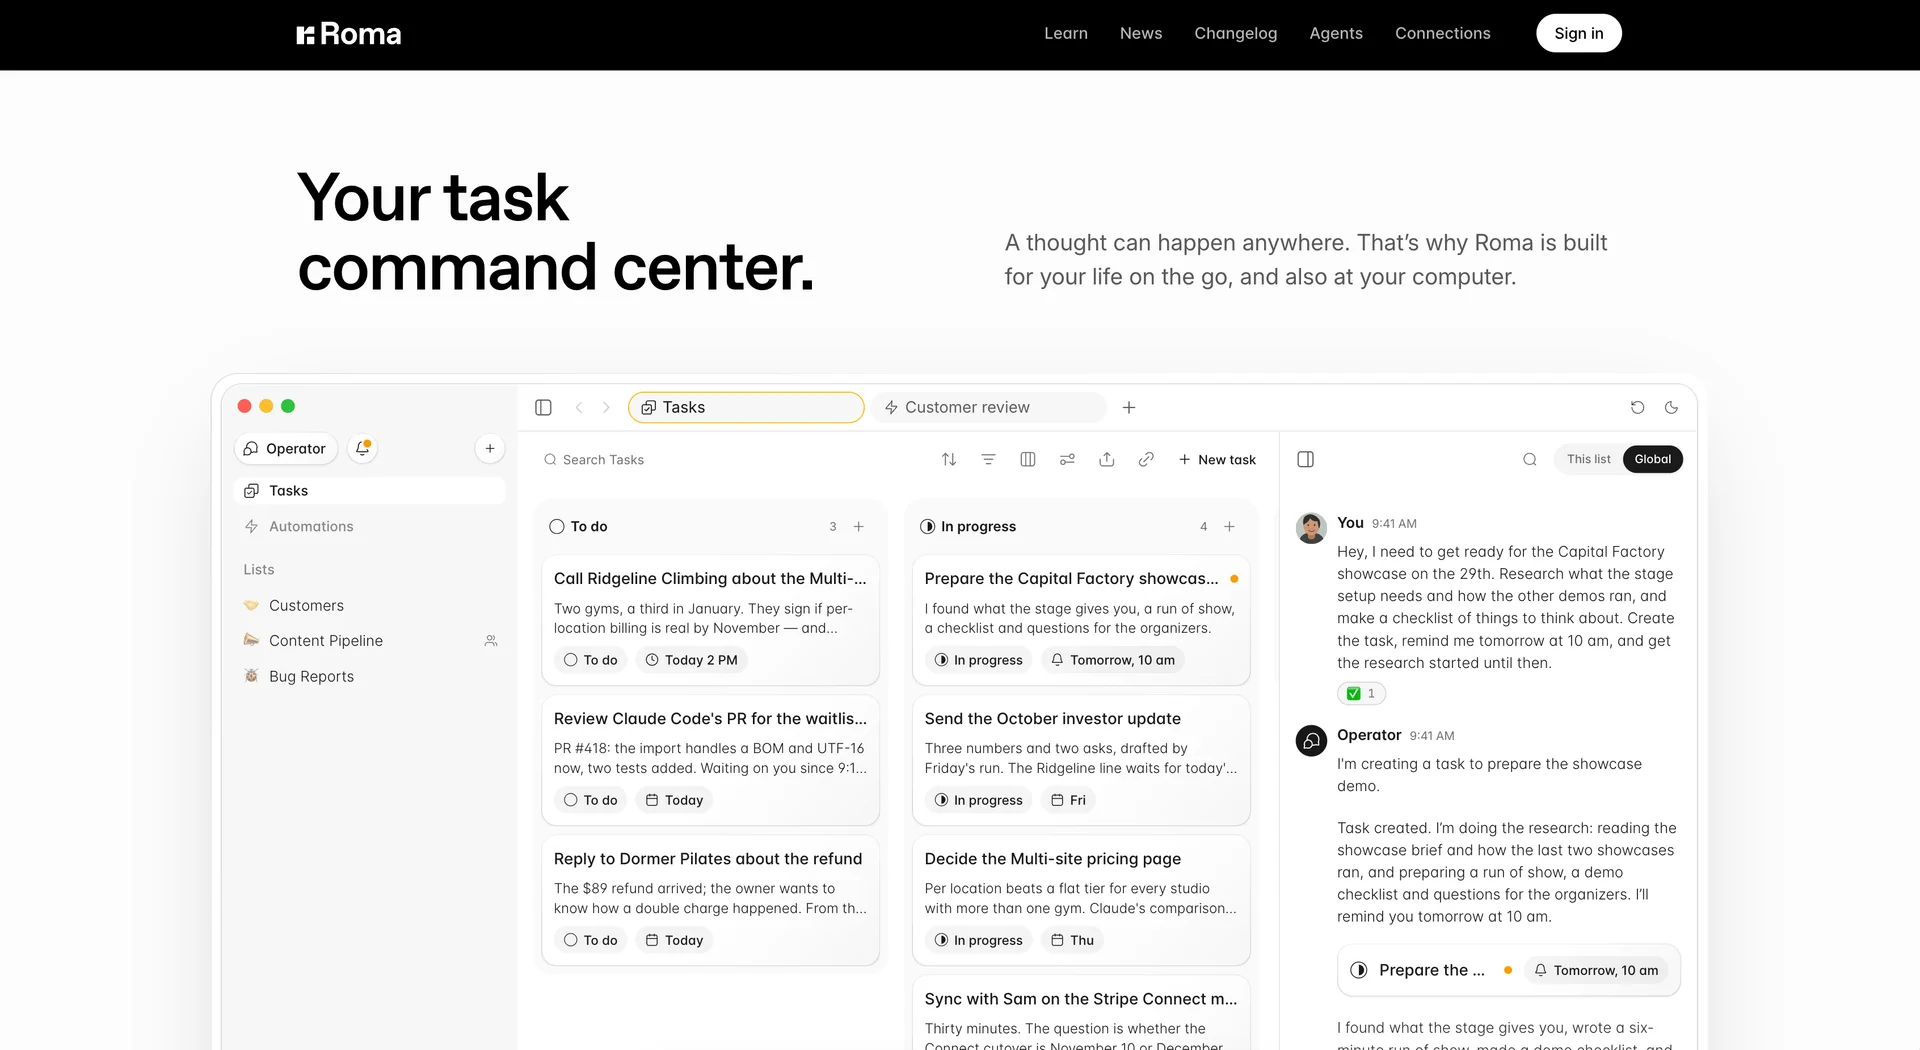
Task: Toggle the left sidebar panel icon
Action: (x=543, y=407)
